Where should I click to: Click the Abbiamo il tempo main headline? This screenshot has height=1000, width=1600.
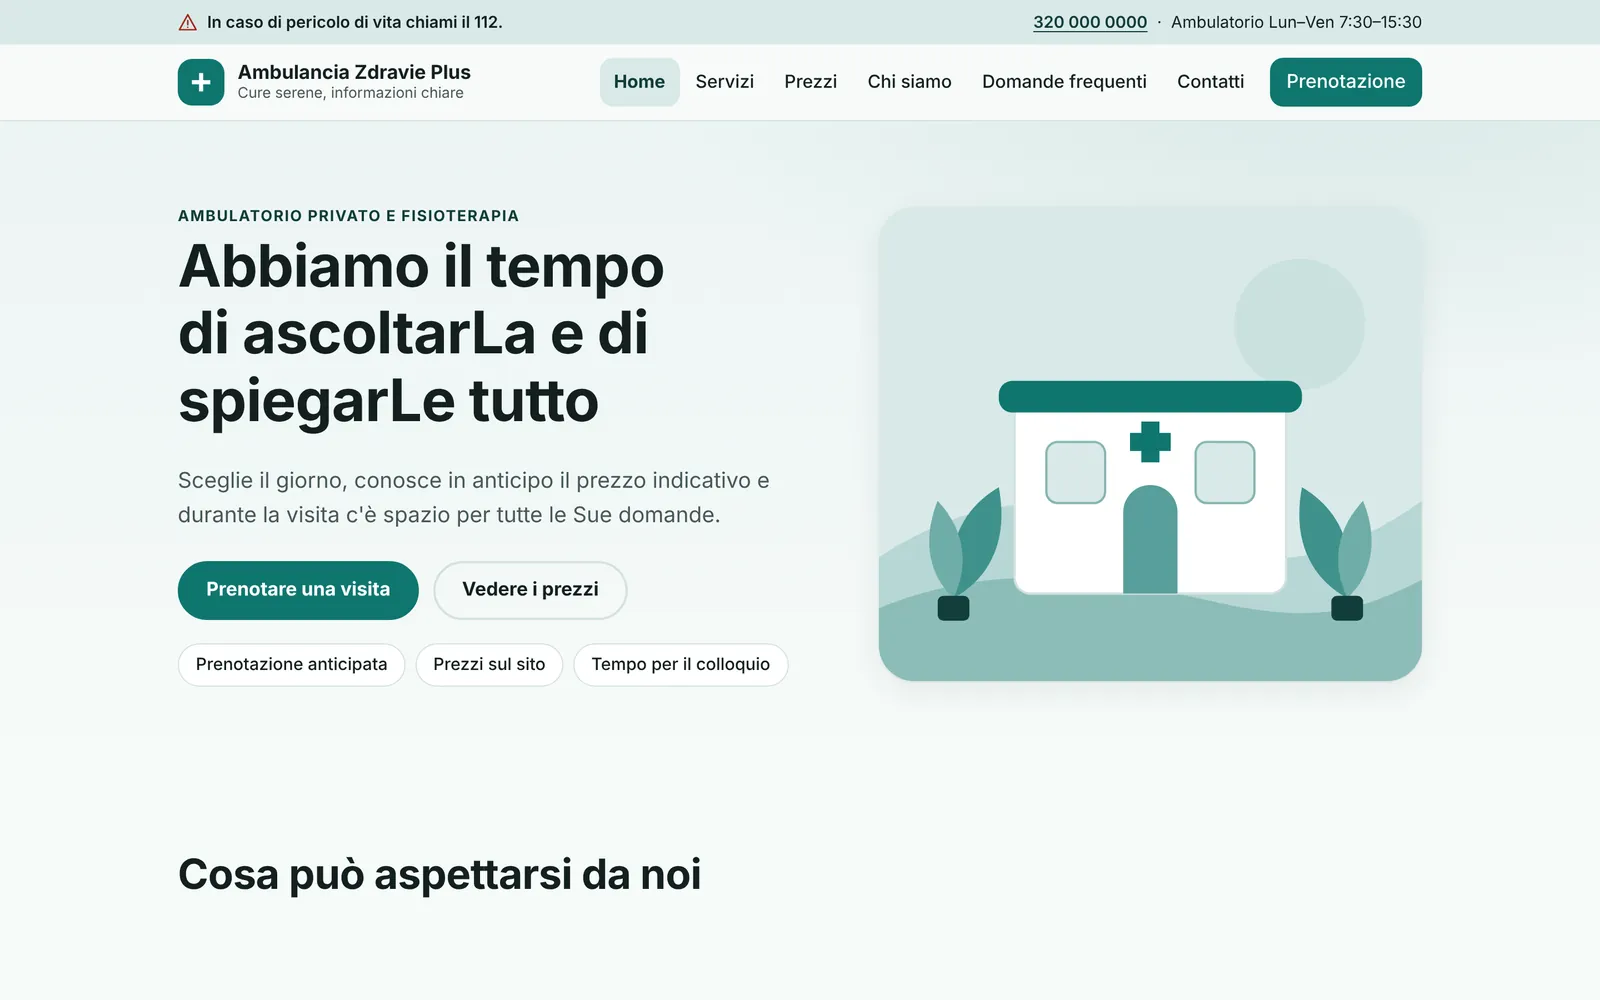421,334
